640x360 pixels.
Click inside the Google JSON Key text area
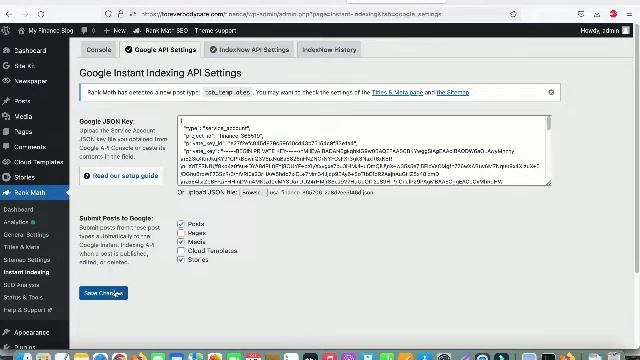coord(362,151)
